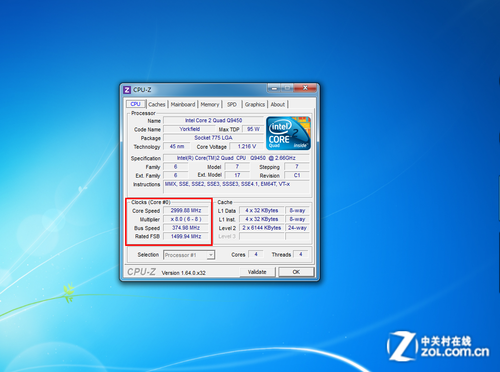
Task: Open the Mainboard tab
Action: coord(183,104)
